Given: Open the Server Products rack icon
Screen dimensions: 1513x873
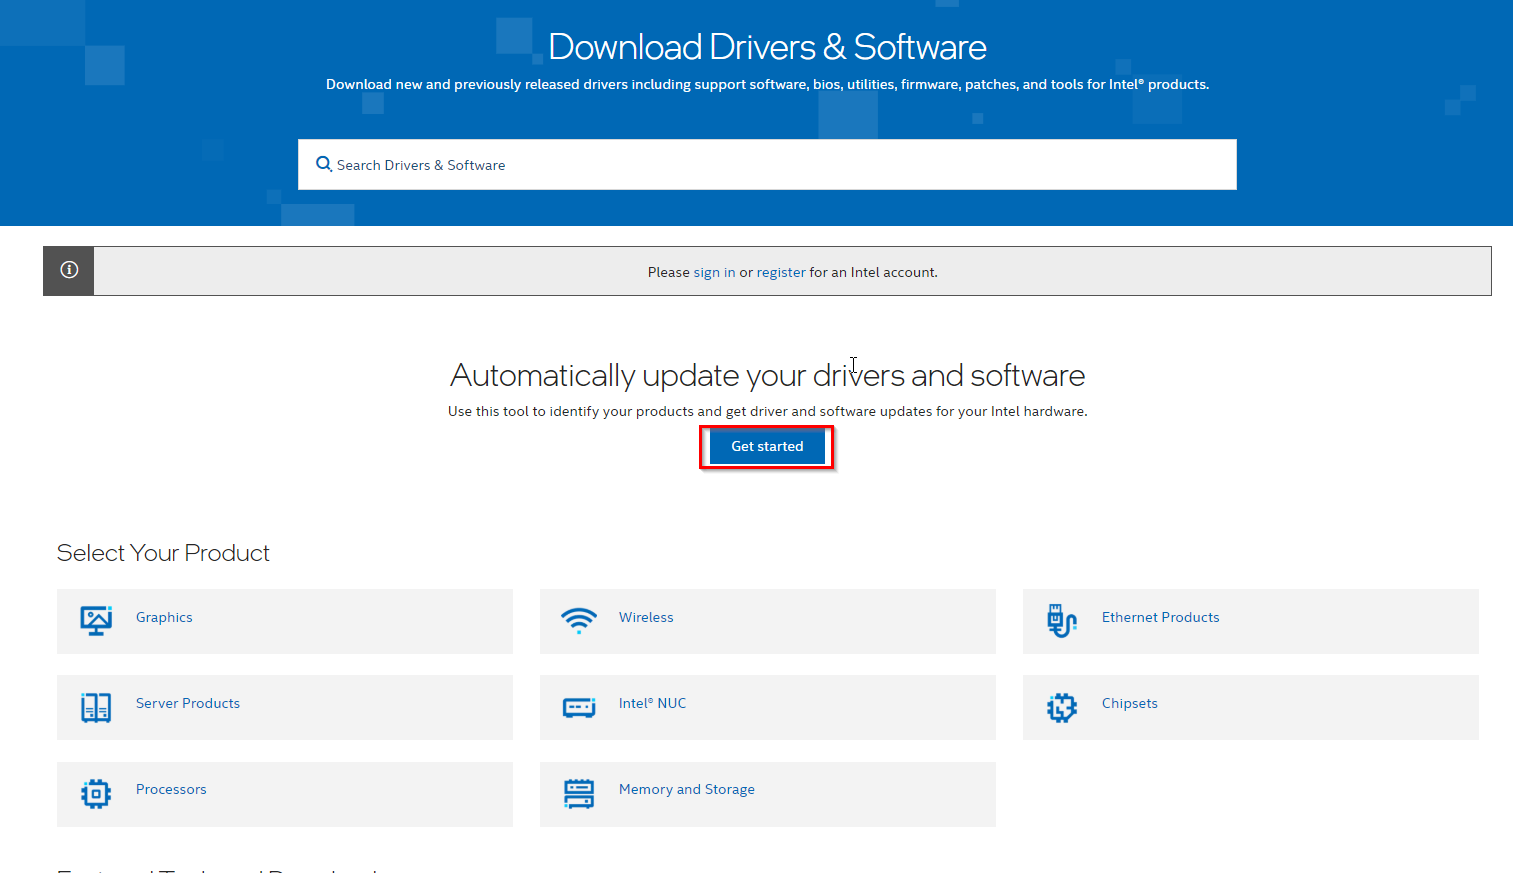Looking at the screenshot, I should [96, 707].
